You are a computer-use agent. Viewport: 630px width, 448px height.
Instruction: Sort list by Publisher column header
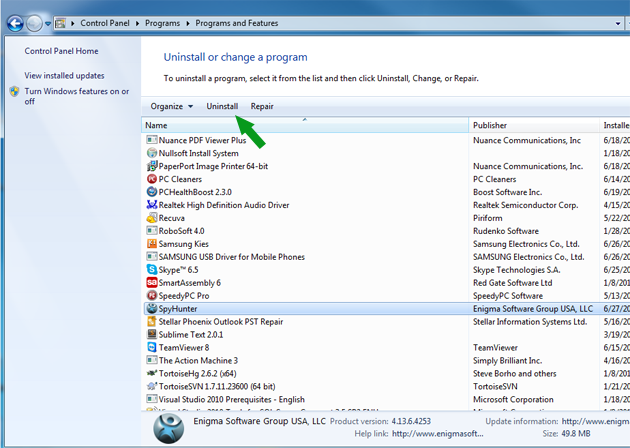pyautogui.click(x=534, y=125)
